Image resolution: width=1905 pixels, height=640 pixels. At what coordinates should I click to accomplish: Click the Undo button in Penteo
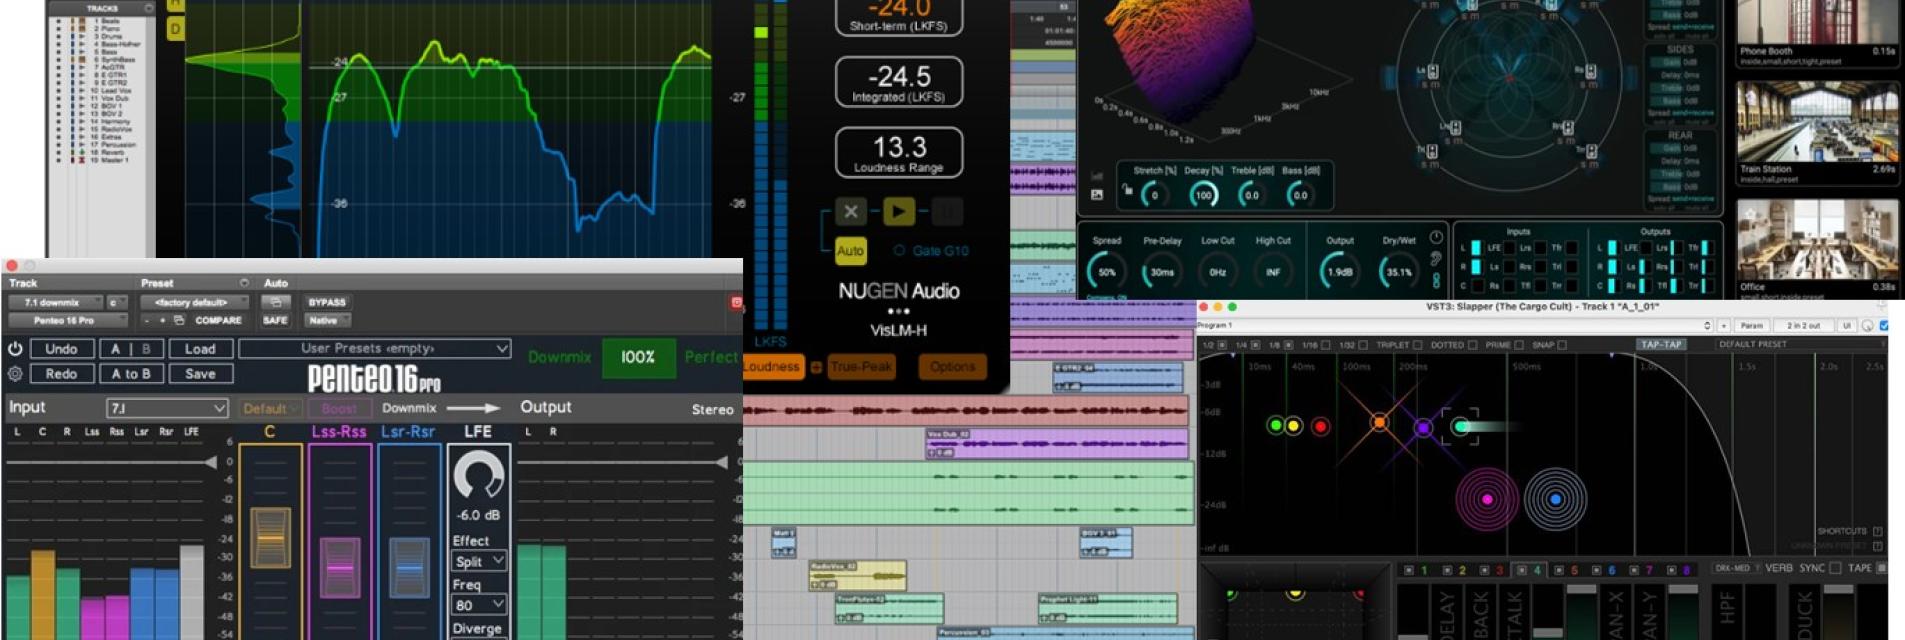click(x=61, y=349)
